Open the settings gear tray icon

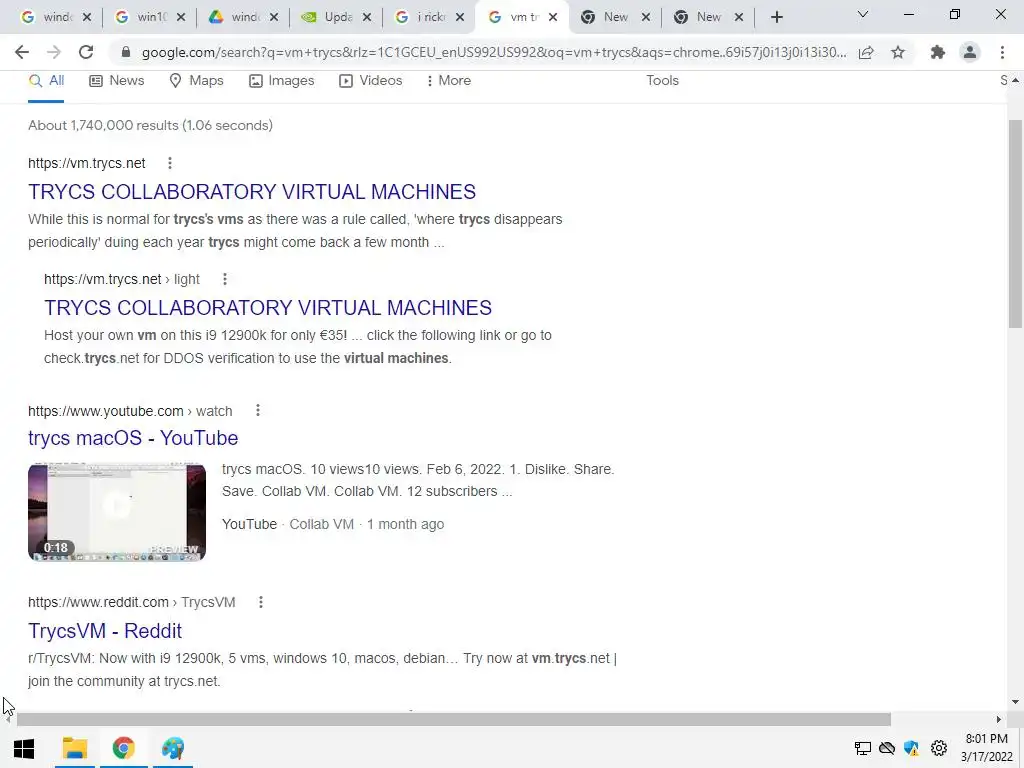click(939, 748)
